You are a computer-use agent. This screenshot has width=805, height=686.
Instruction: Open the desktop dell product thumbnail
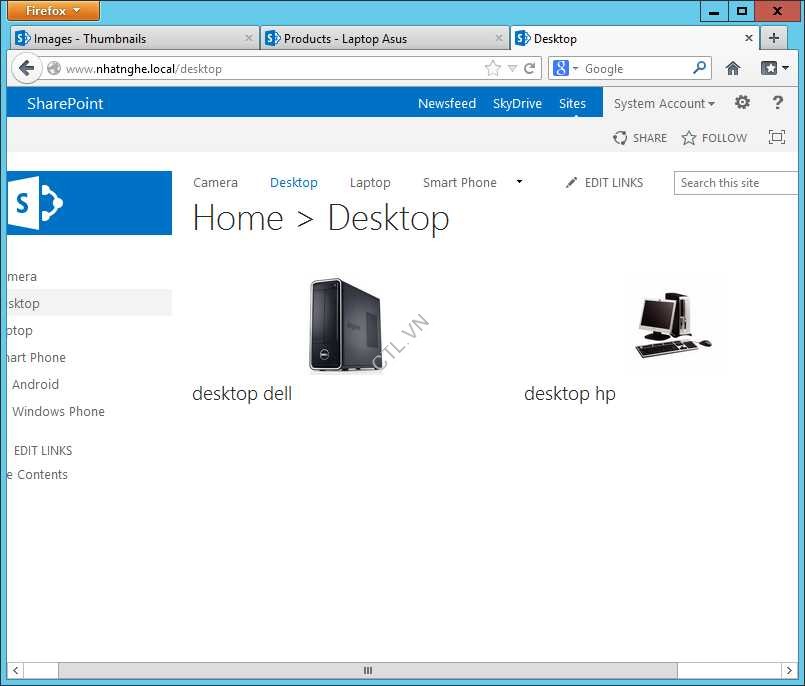[345, 326]
